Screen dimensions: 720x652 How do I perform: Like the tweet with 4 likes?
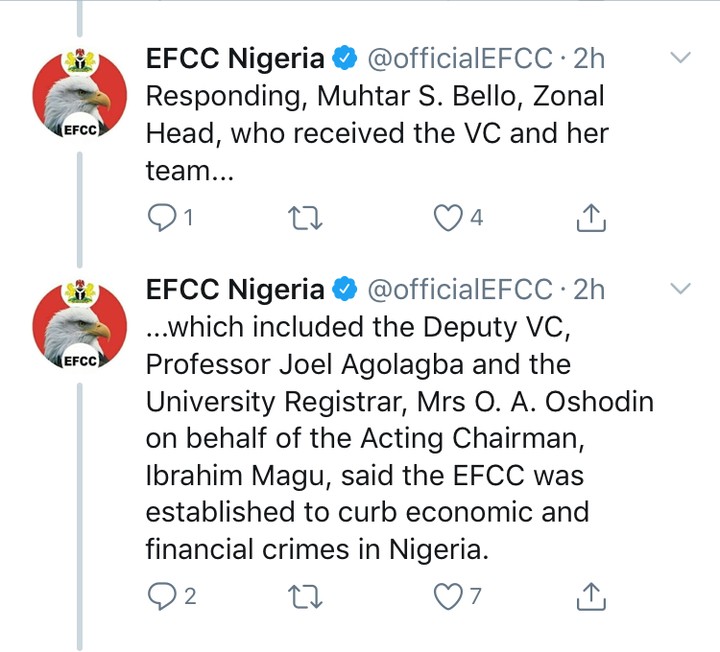pyautogui.click(x=449, y=216)
